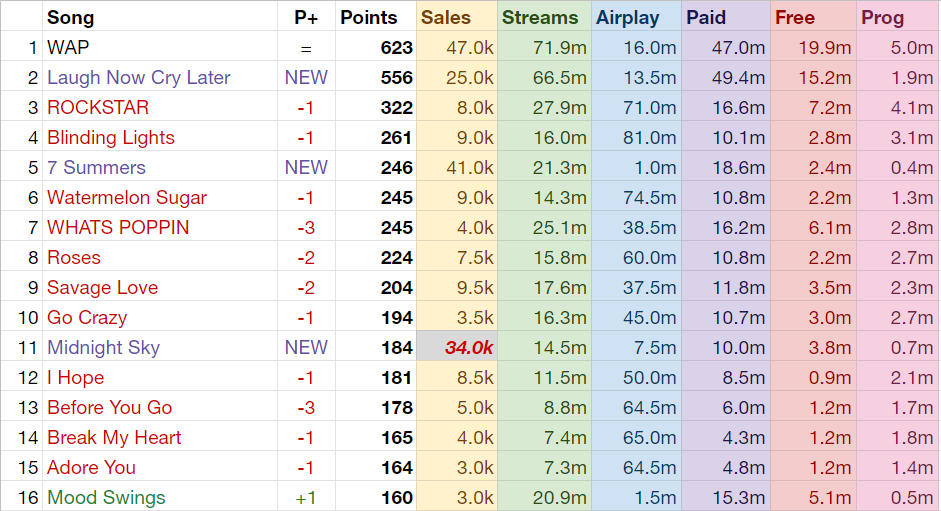
Task: Click the 15.3m paid value
Action: (x=738, y=498)
